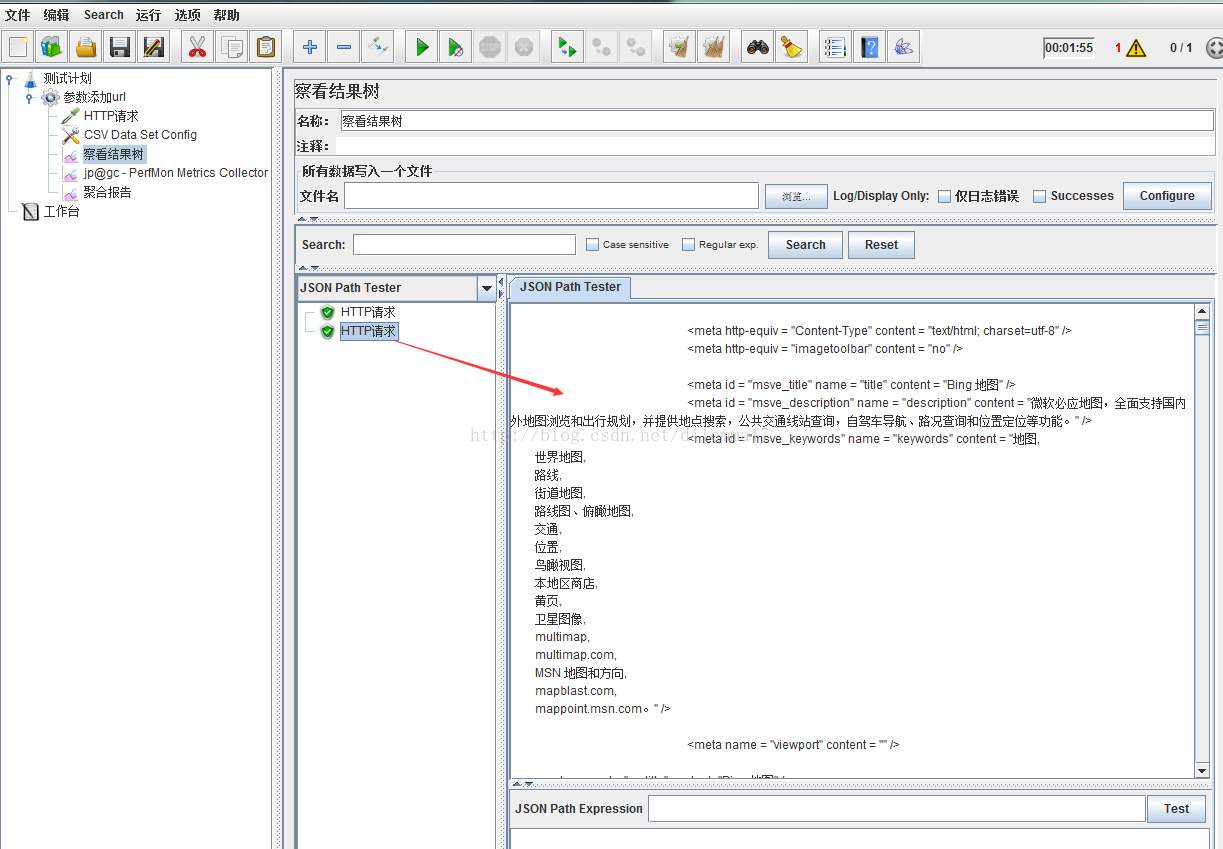The width and height of the screenshot is (1223, 849).
Task: Save the test plan with floppy icon
Action: (120, 47)
